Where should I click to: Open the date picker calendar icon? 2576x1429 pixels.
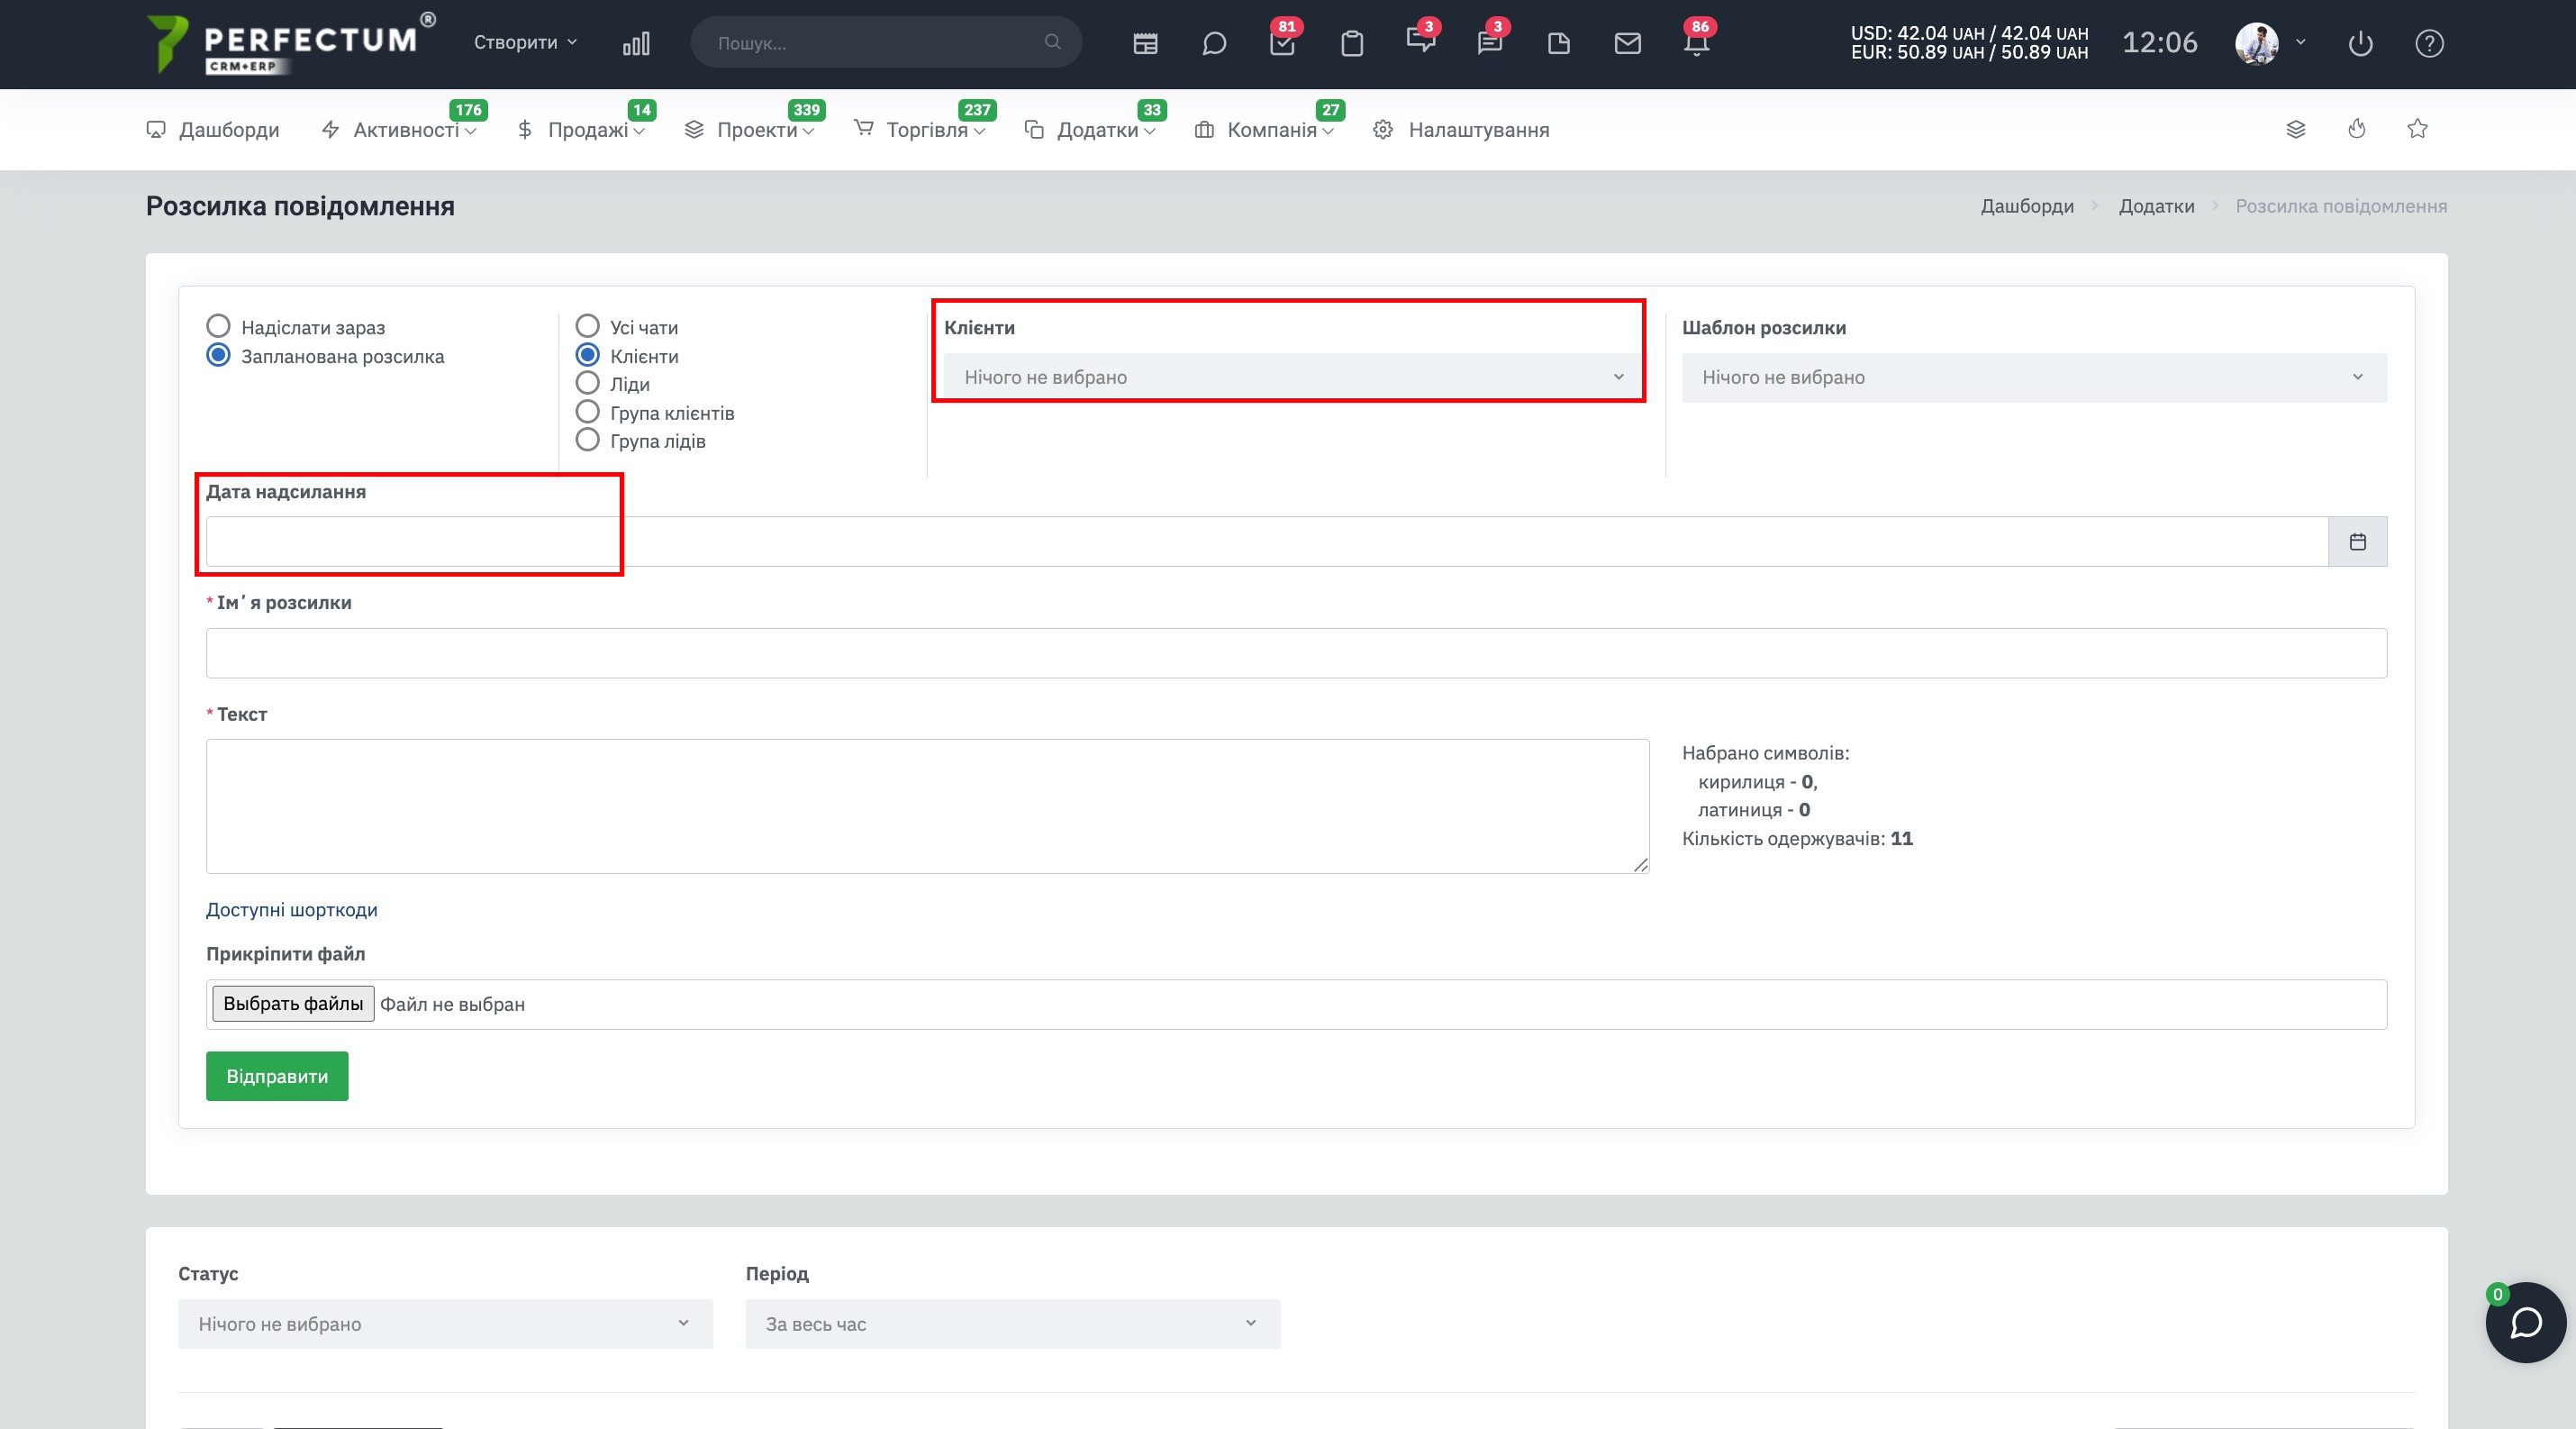pyautogui.click(x=2357, y=541)
